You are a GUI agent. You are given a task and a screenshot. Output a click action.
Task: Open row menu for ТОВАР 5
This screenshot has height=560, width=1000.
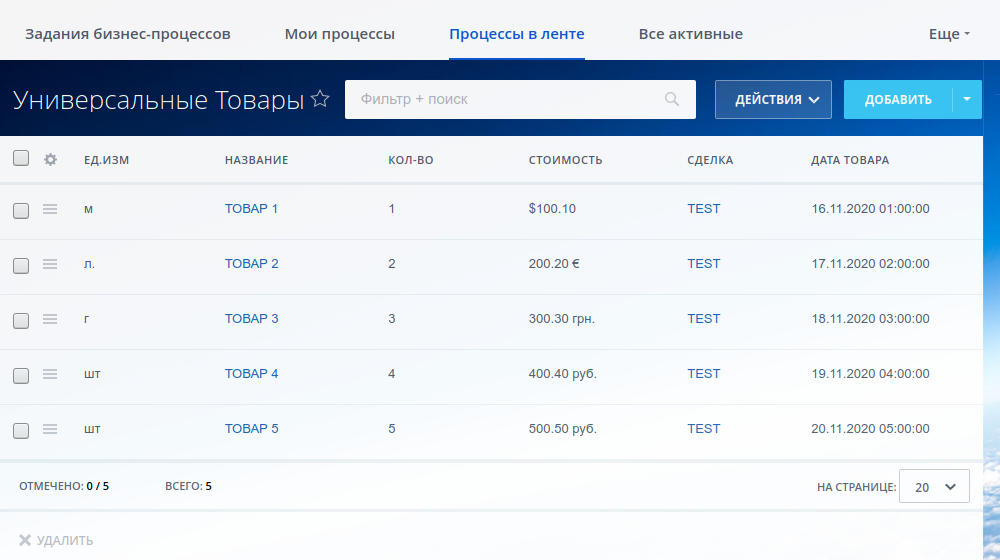(50, 429)
